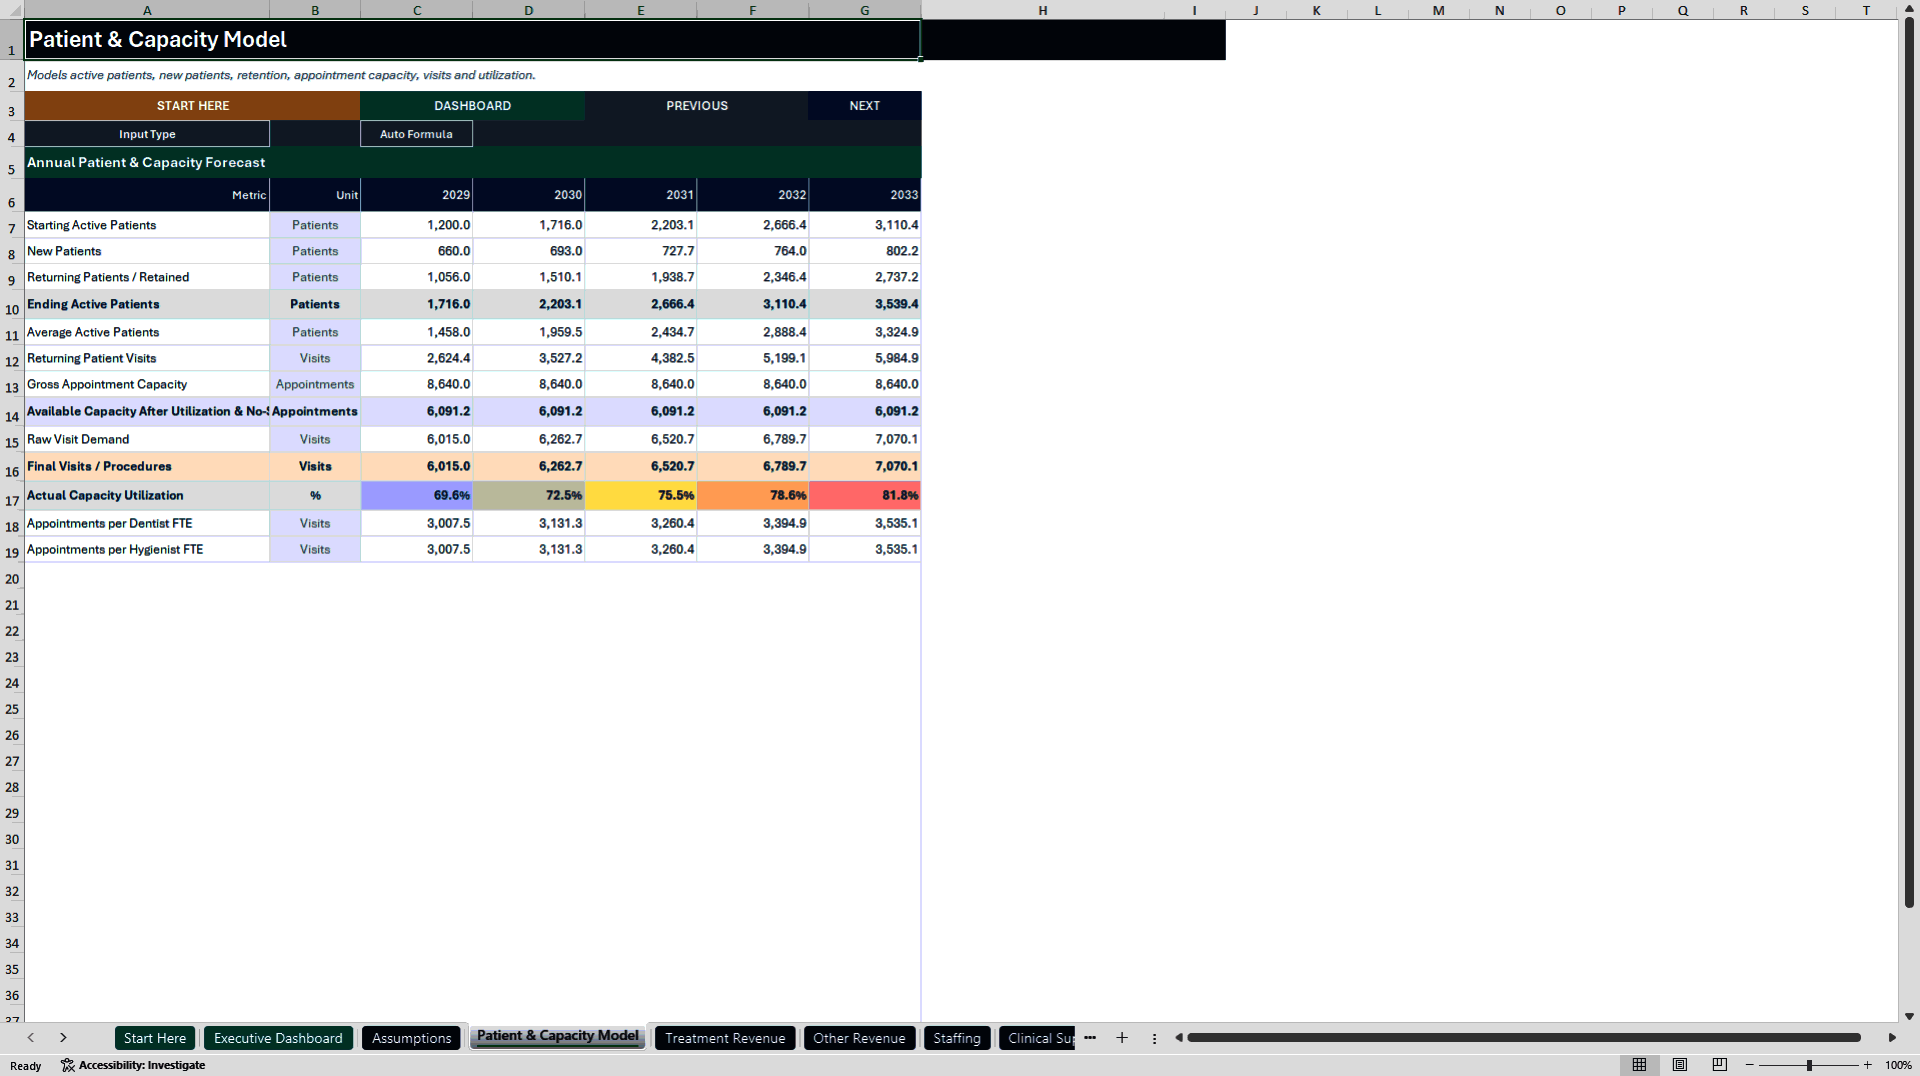Open the Executive Dashboard sheet tab
This screenshot has width=1920, height=1076.
coord(278,1038)
